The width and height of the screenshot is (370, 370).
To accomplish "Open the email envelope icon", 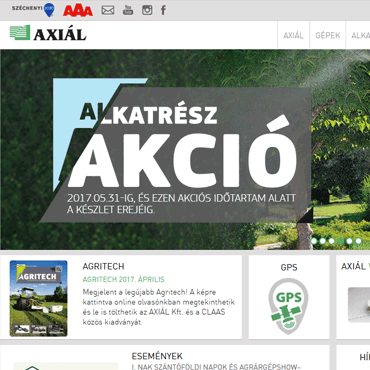I will coord(108,10).
